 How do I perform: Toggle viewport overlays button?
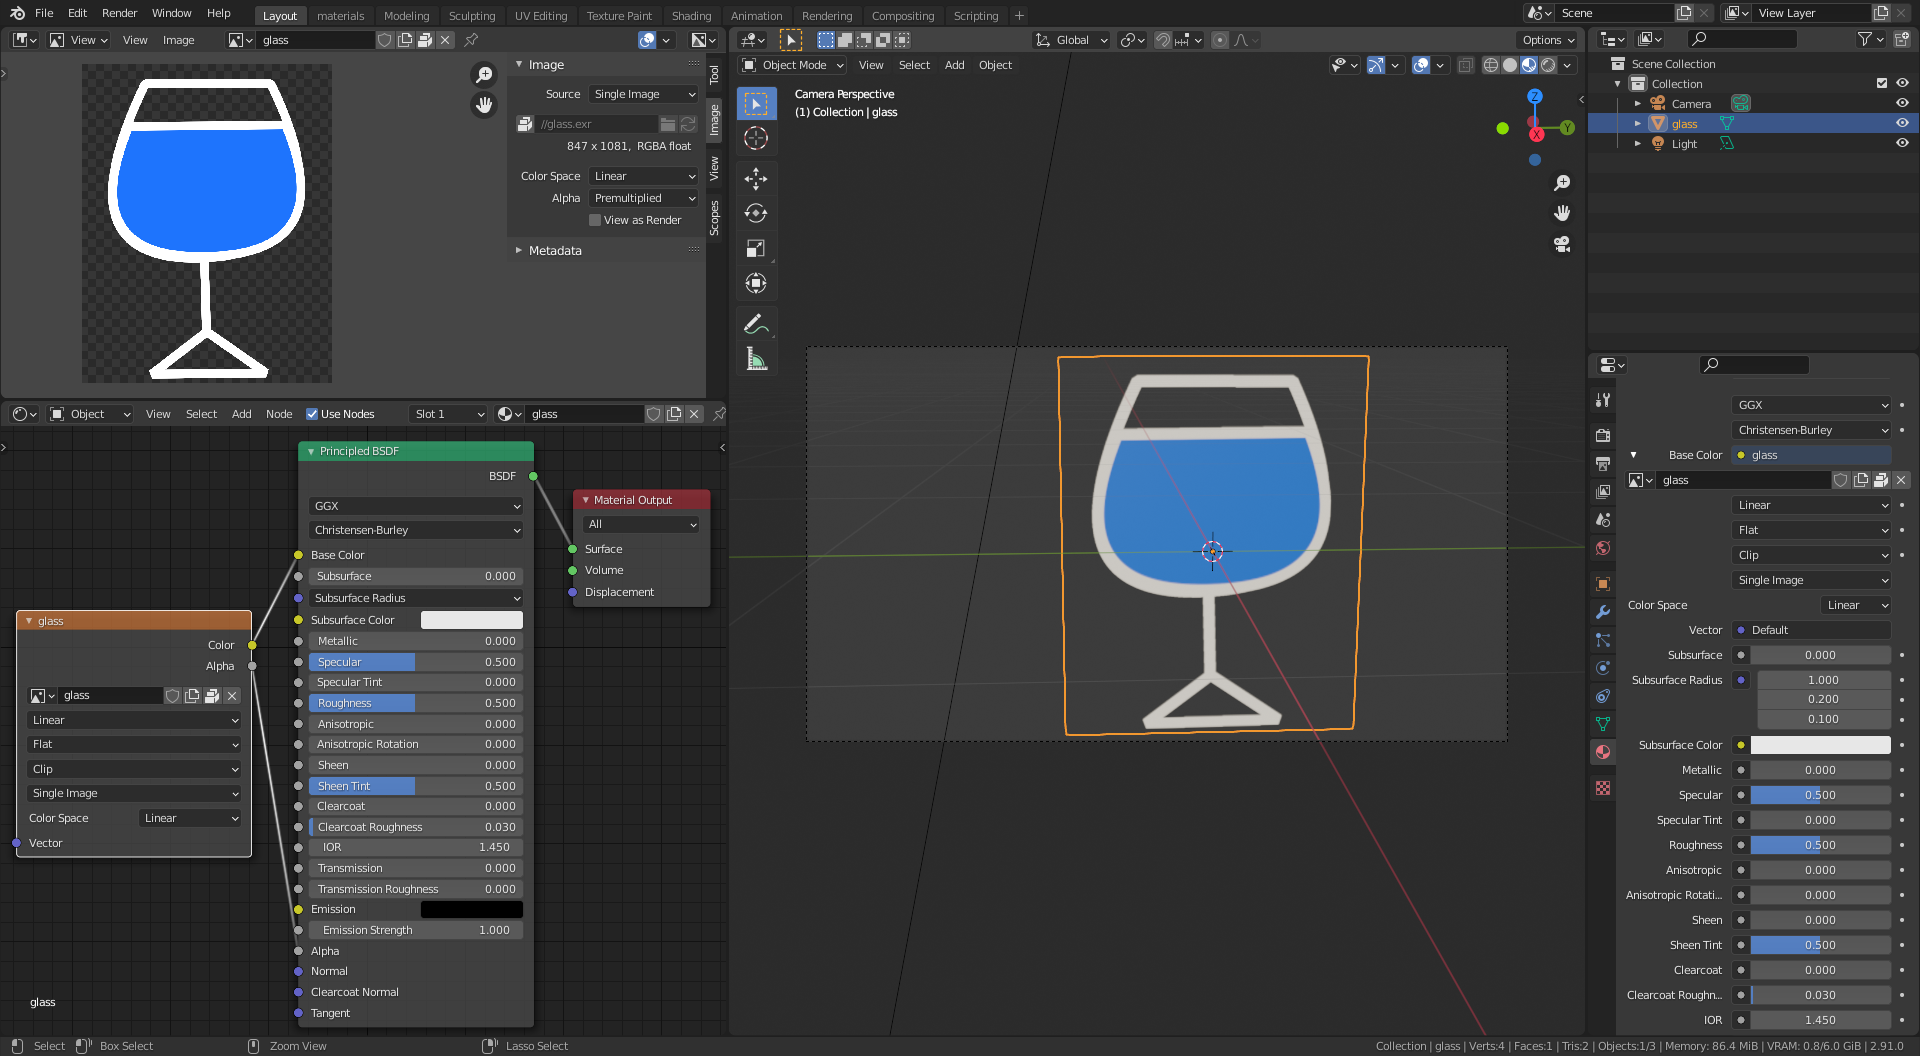tap(1421, 65)
